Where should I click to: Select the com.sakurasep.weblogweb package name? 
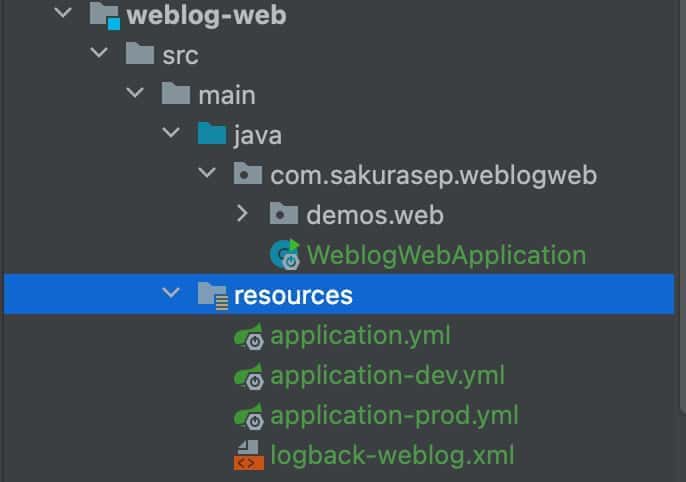[x=434, y=176]
